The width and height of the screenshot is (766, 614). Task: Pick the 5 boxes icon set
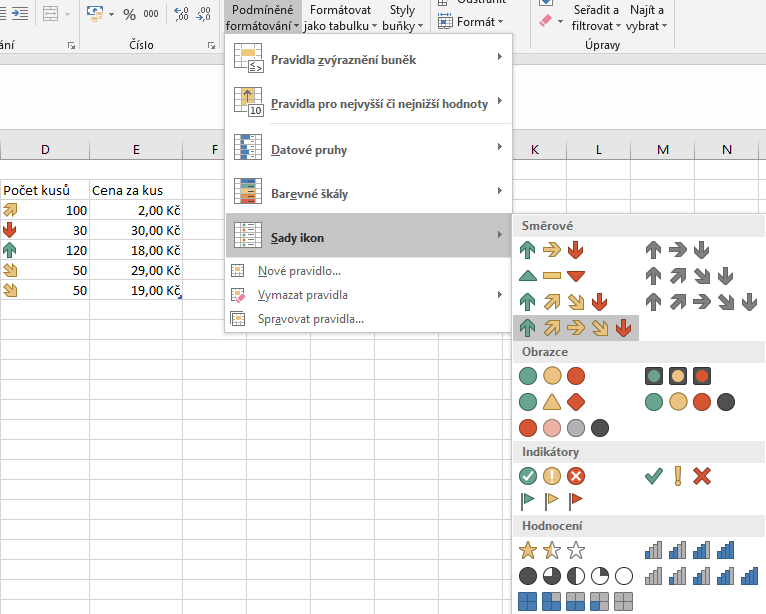(575, 601)
